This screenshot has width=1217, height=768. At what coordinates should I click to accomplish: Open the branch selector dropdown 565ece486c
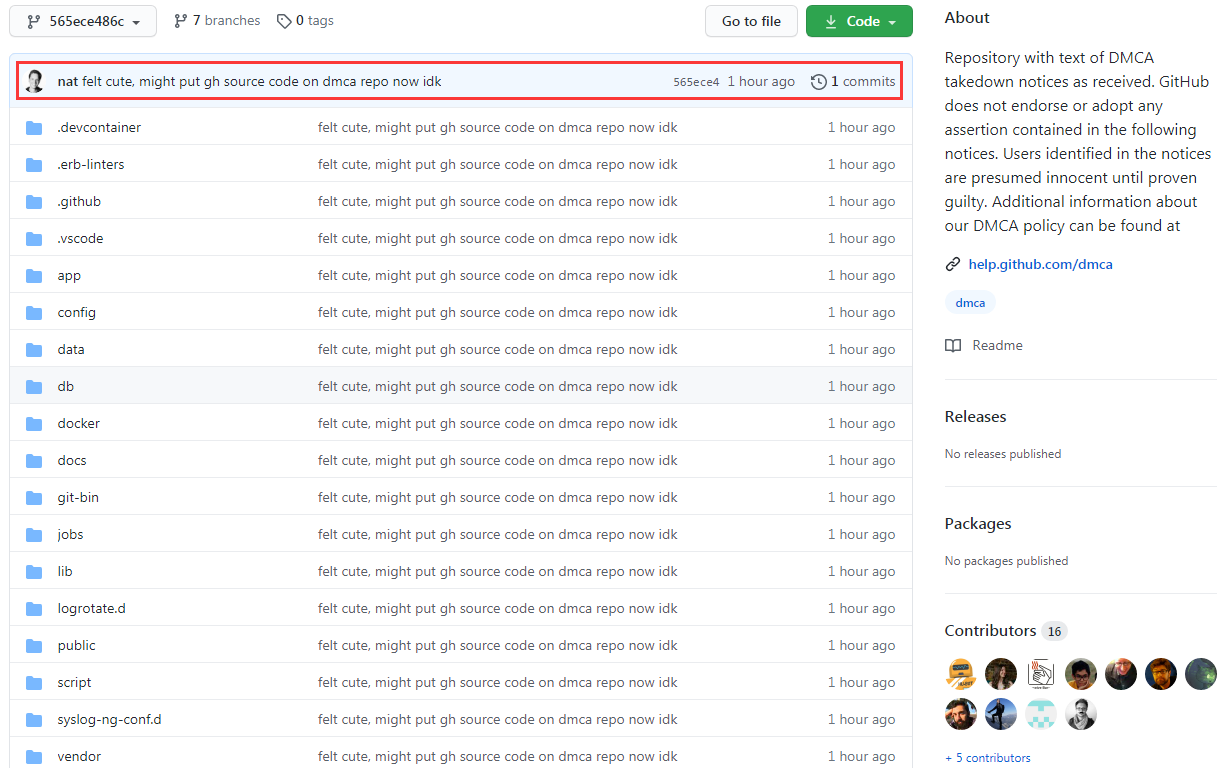click(83, 21)
